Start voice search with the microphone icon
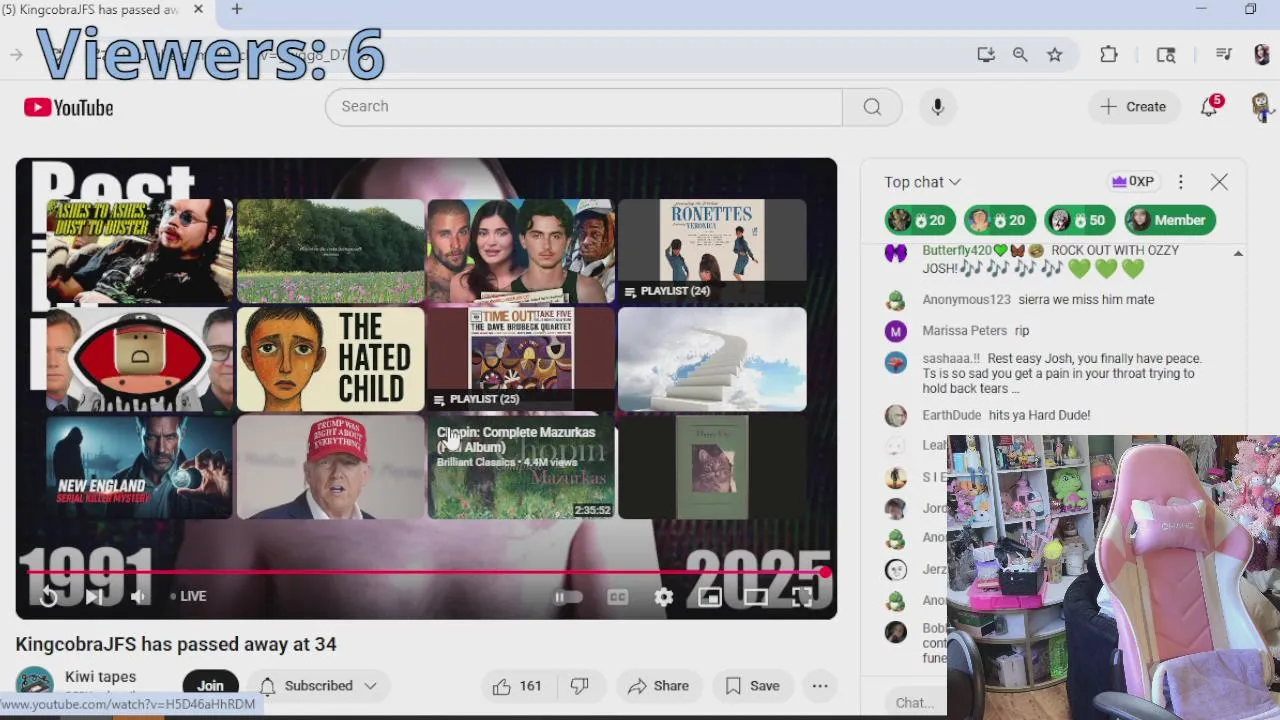 (937, 107)
